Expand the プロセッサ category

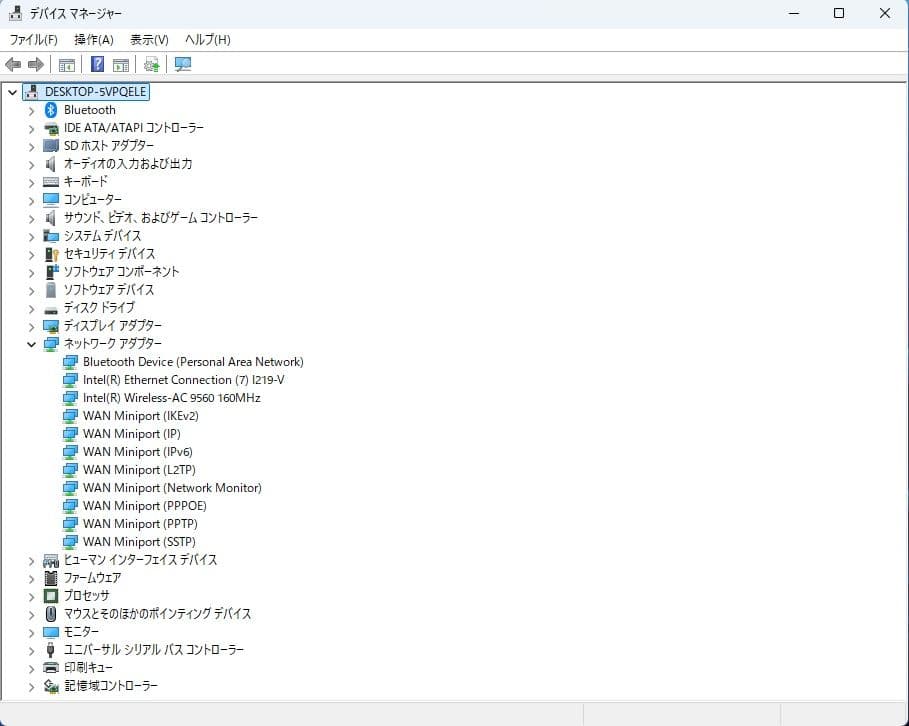[x=31, y=595]
